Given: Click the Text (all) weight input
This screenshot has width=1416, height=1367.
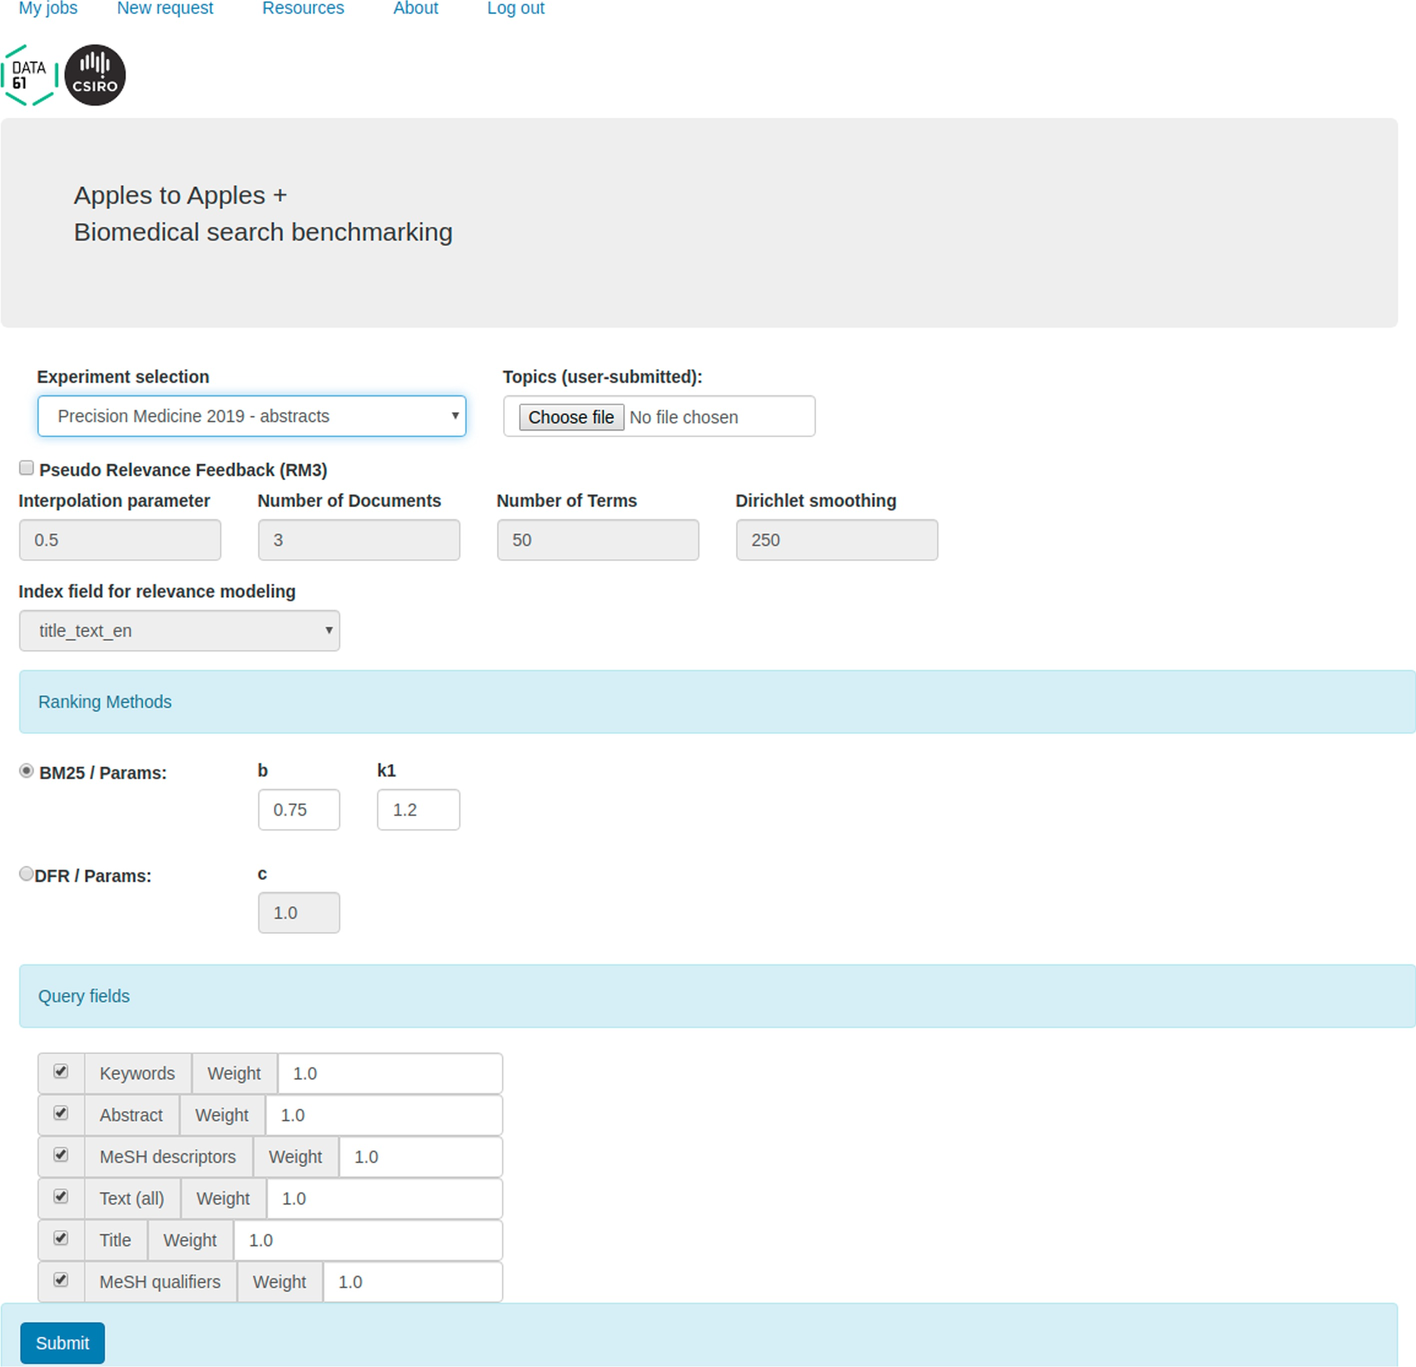Looking at the screenshot, I should [385, 1198].
